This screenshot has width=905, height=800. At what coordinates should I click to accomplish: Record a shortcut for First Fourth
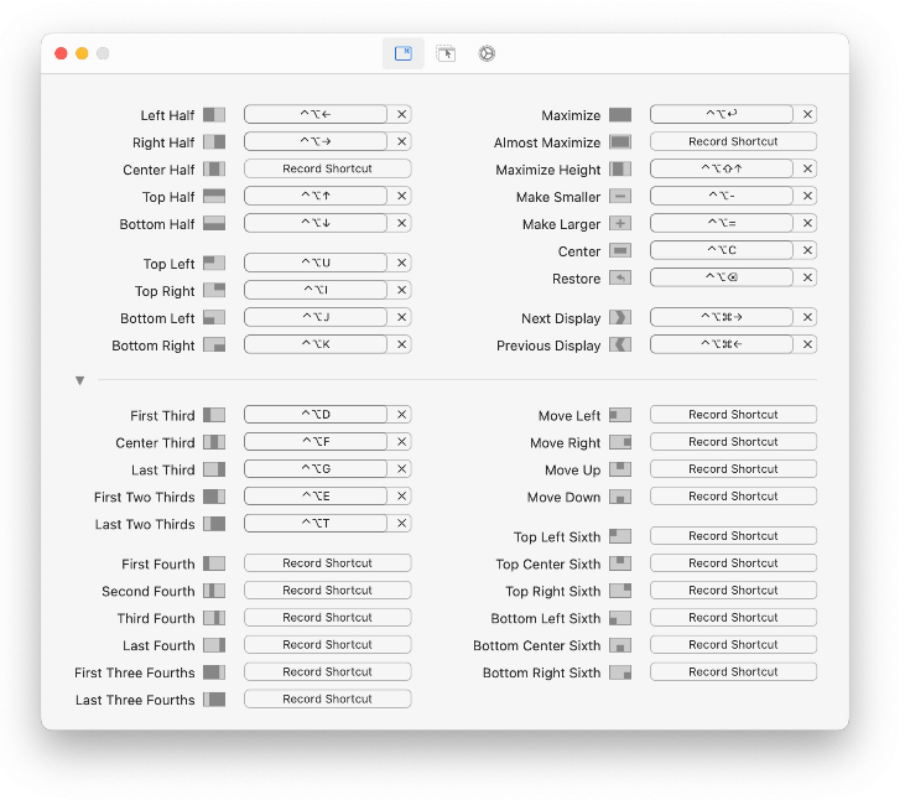click(x=327, y=563)
